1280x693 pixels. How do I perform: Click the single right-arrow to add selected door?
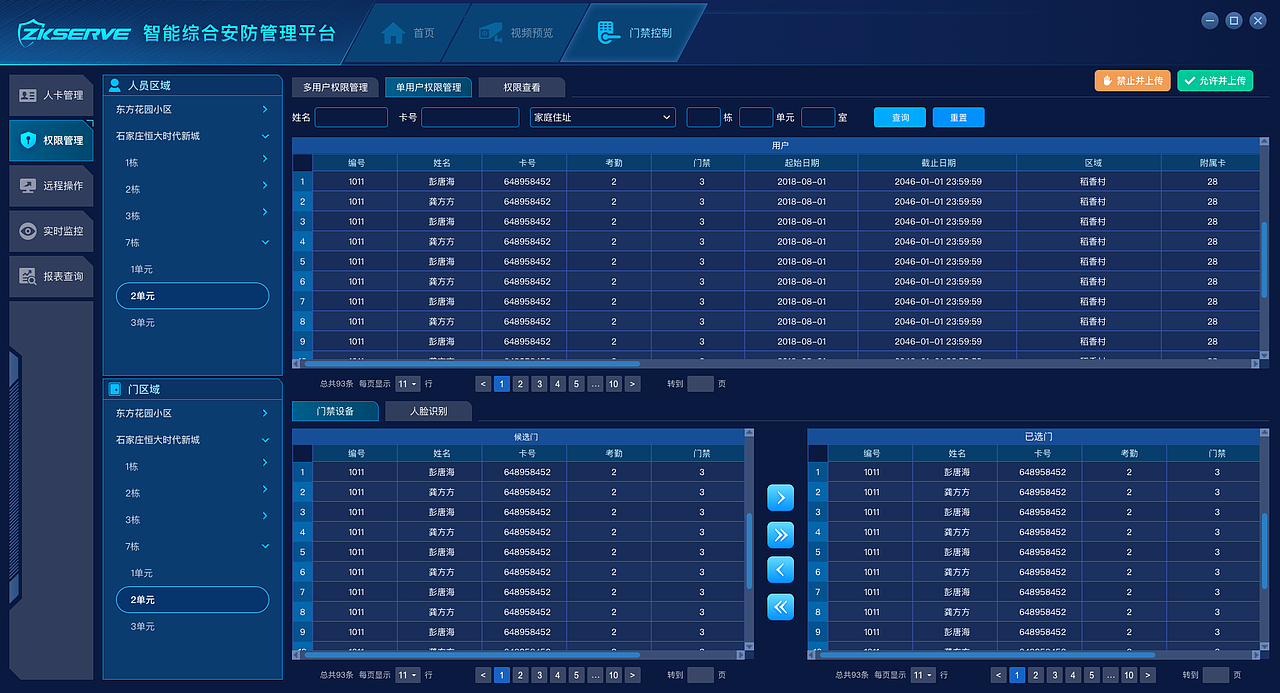point(780,497)
